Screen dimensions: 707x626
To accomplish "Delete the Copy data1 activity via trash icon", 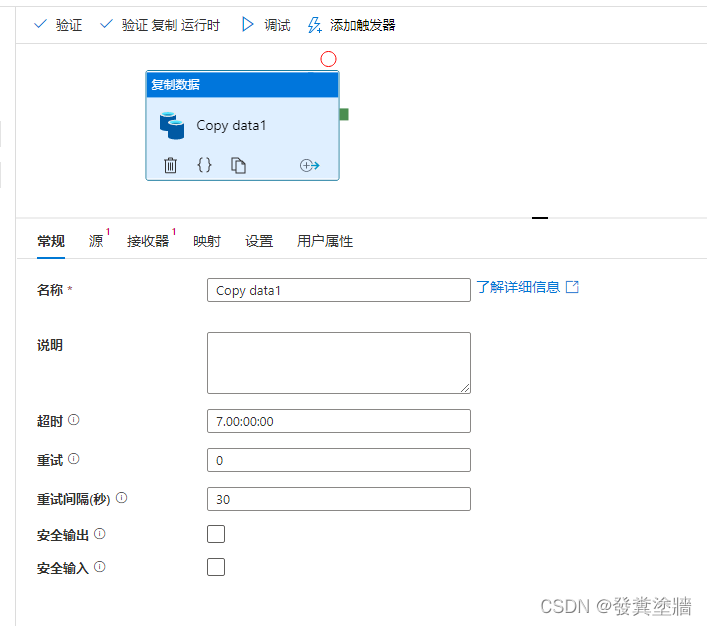I will click(170, 165).
